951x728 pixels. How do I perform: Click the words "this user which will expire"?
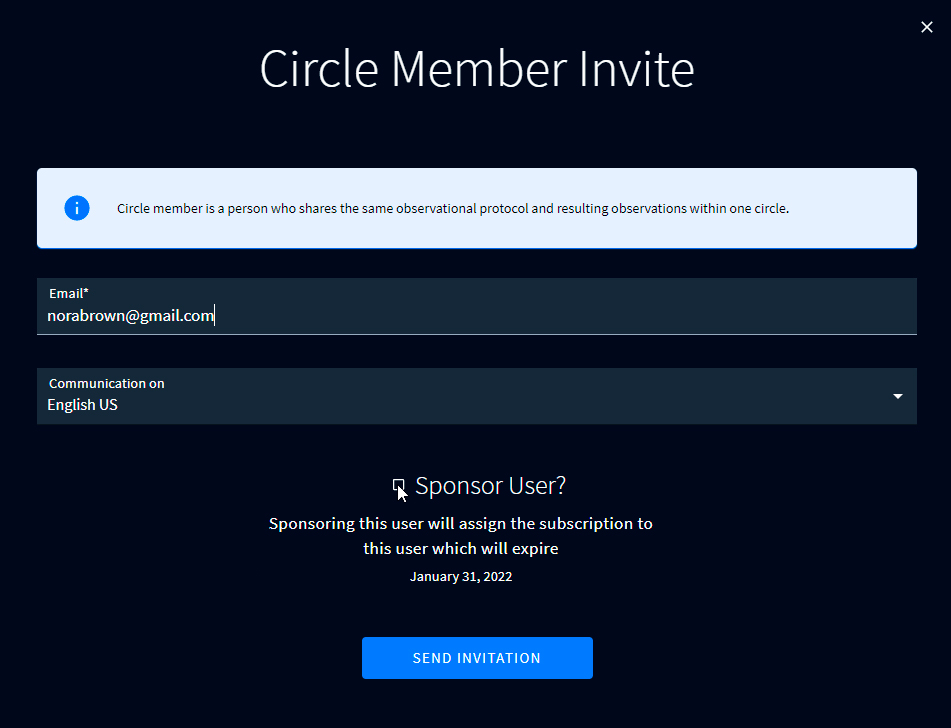[460, 549]
